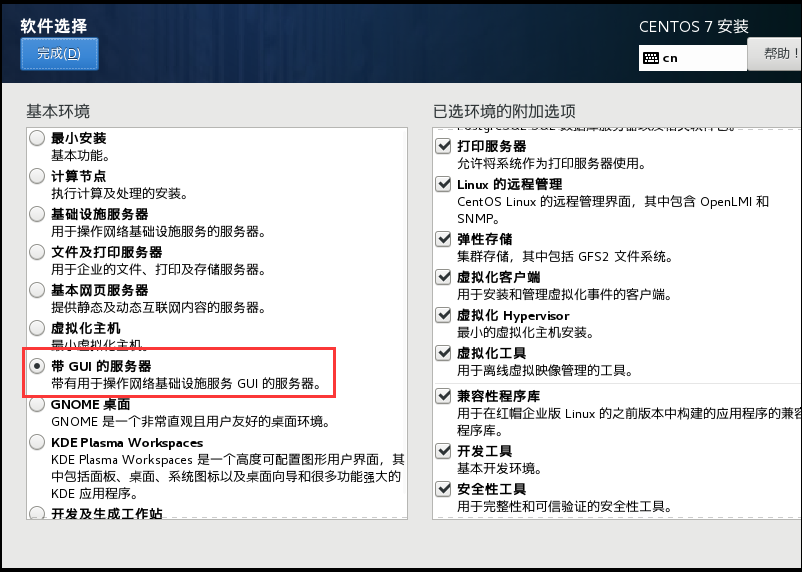Viewport: 802px width, 572px height.
Task: Click the keyboard layout icon beside cn
Action: (651, 58)
